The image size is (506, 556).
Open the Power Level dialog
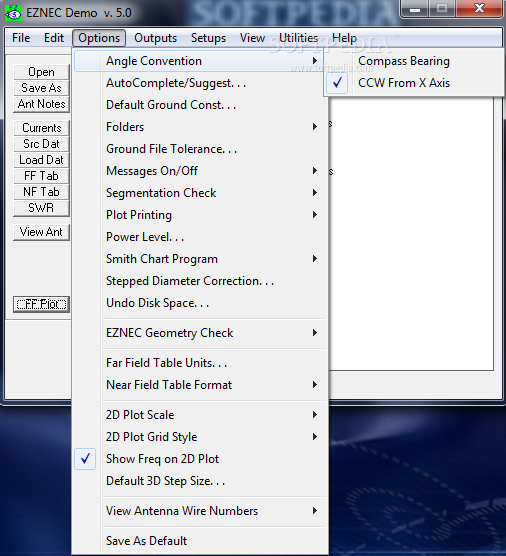(x=200, y=237)
